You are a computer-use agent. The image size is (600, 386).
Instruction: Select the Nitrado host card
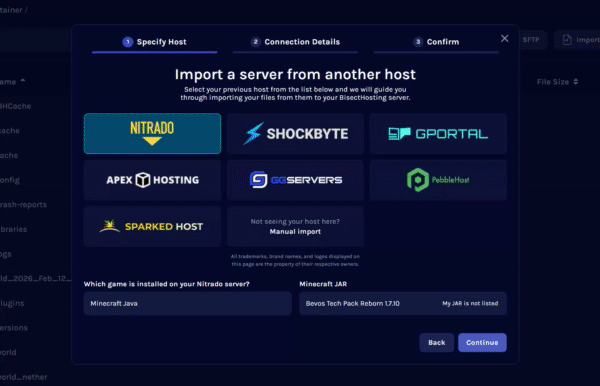point(152,134)
